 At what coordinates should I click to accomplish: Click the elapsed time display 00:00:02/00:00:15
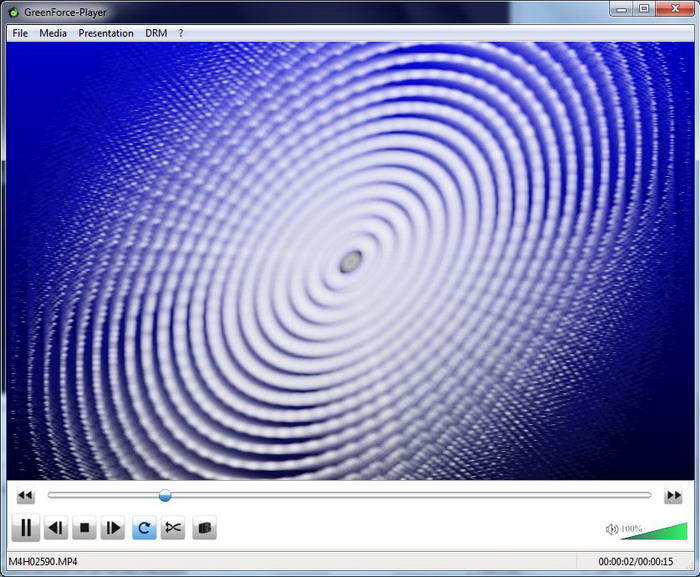(x=635, y=561)
